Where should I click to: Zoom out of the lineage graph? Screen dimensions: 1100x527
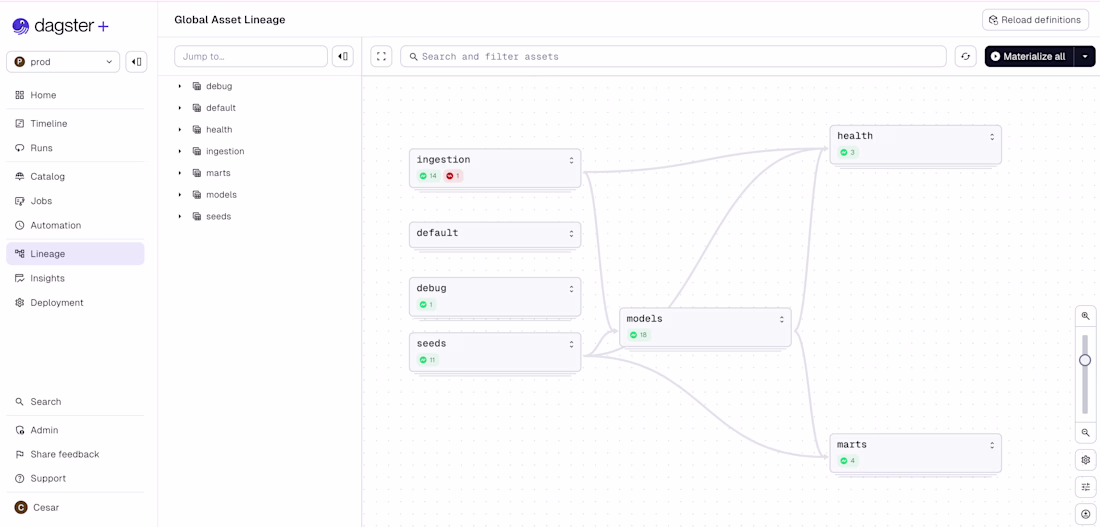pyautogui.click(x=1085, y=433)
